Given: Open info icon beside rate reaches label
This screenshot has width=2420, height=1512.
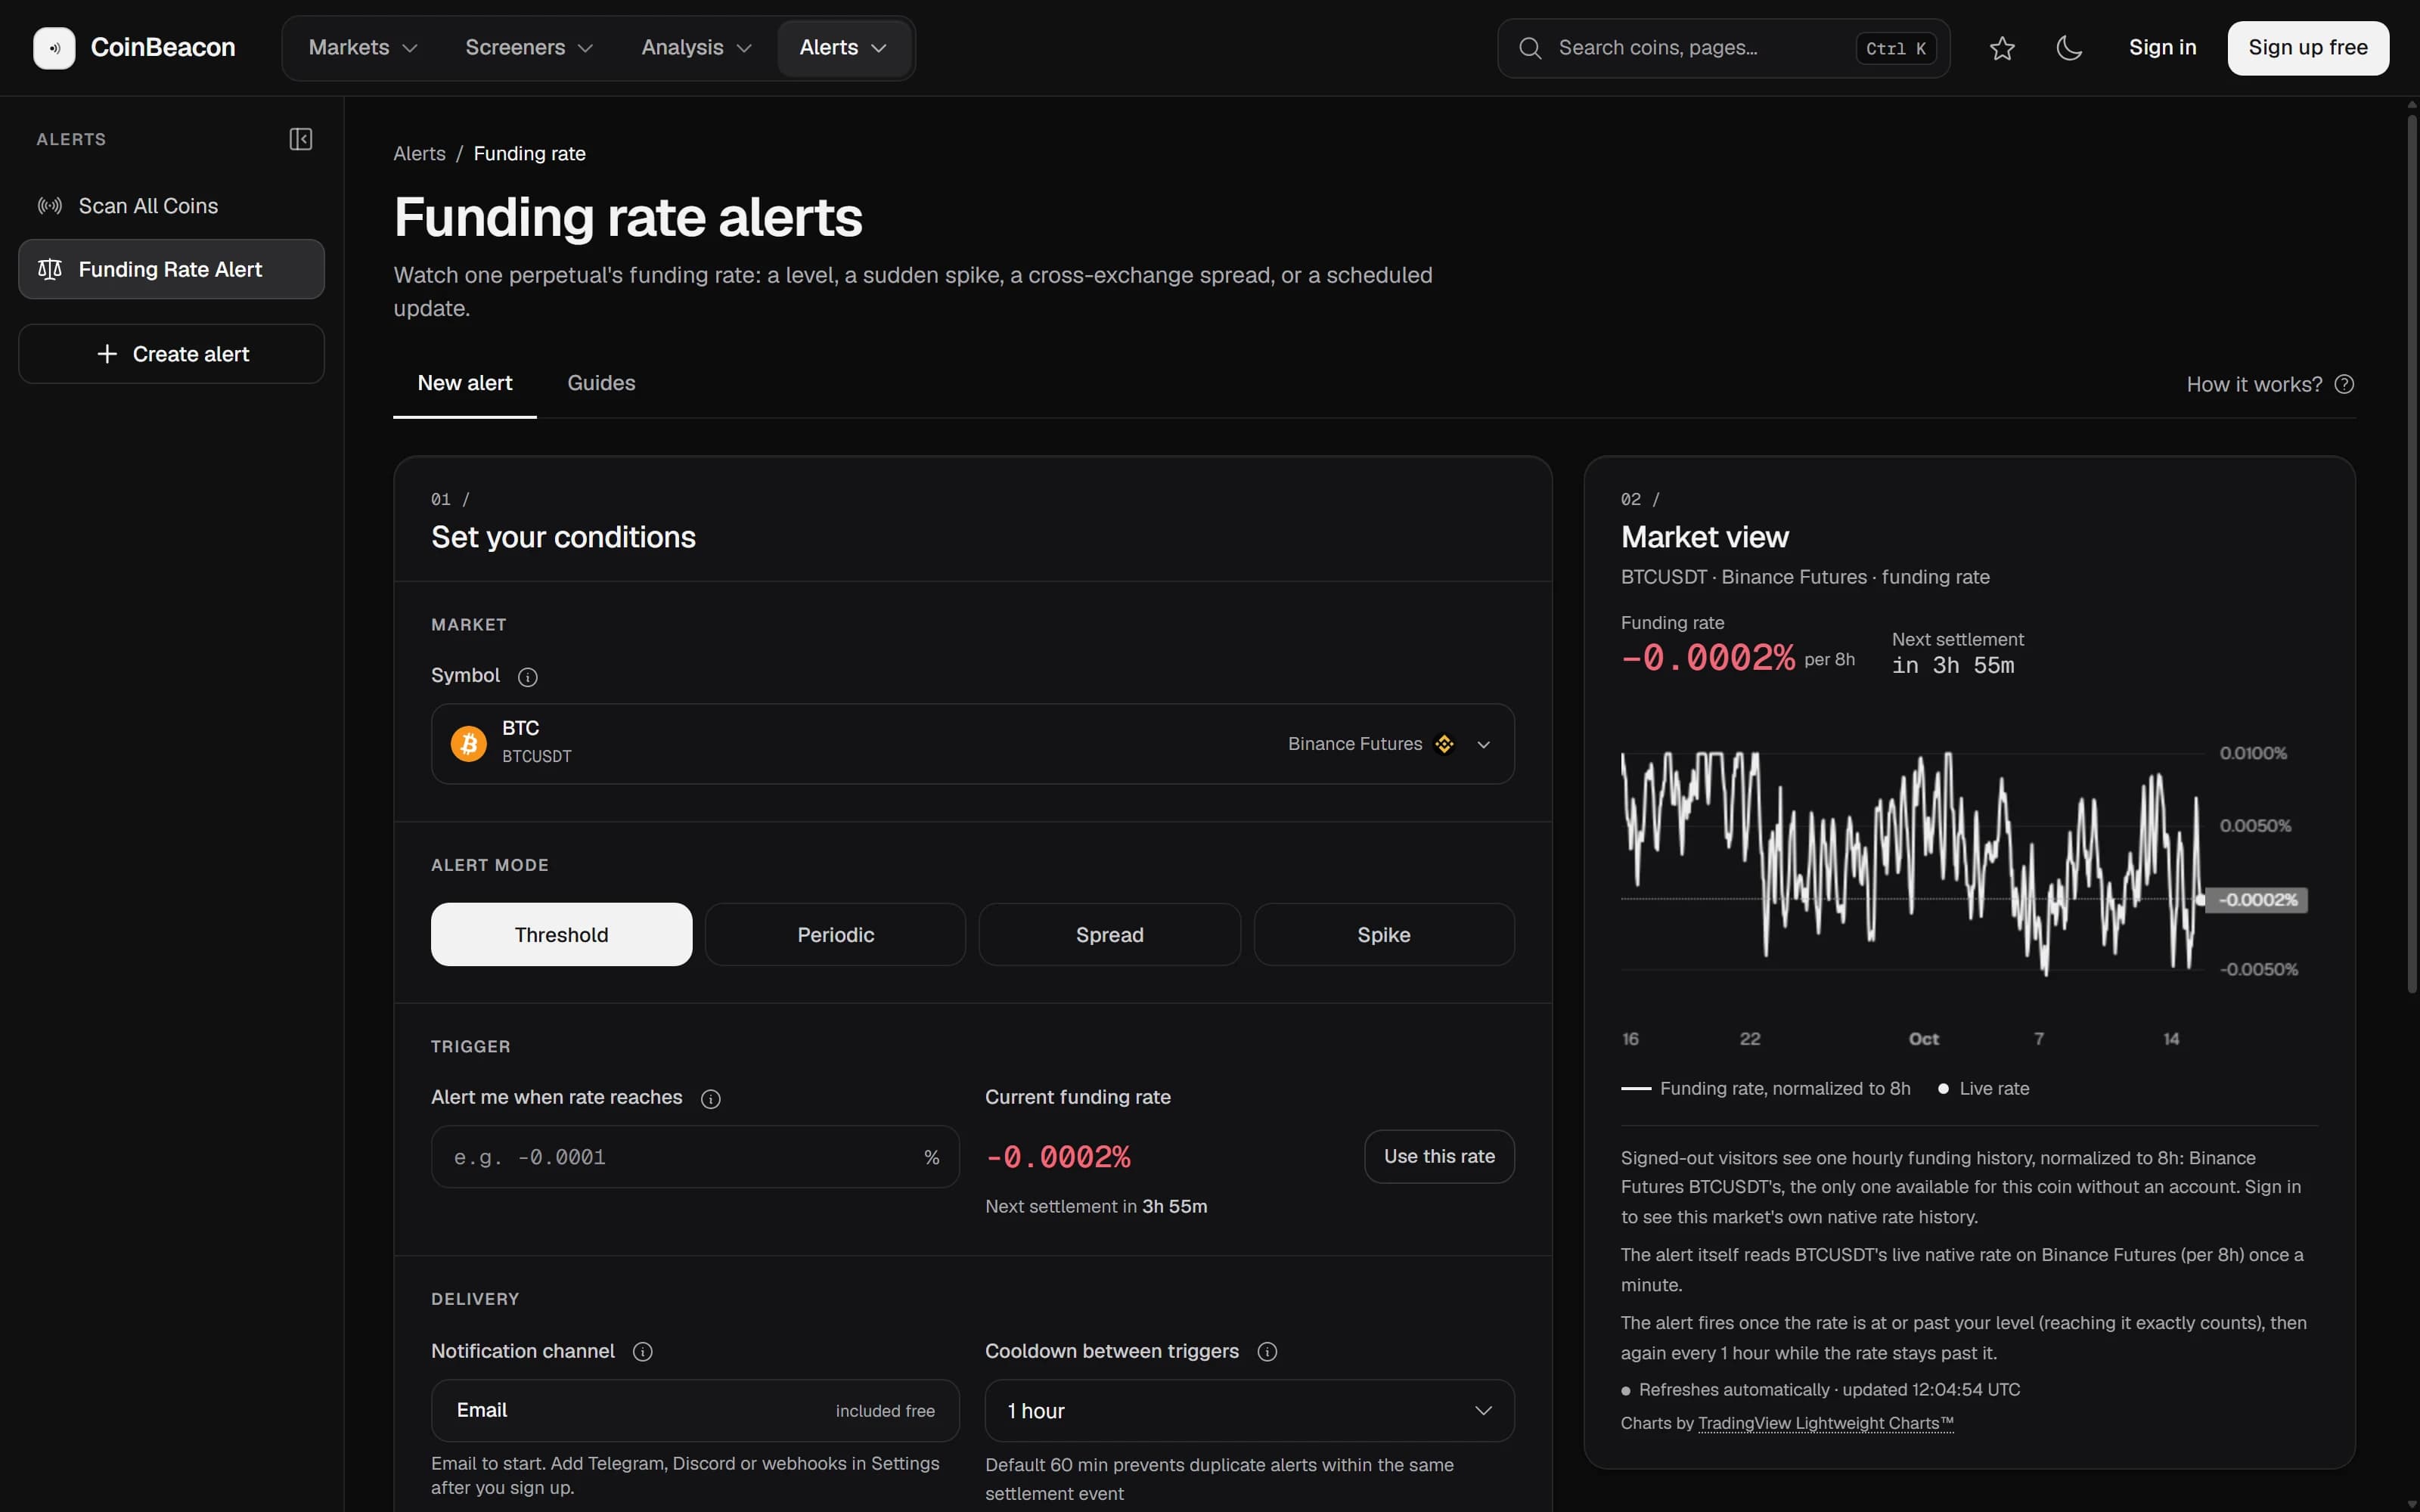Looking at the screenshot, I should coord(711,1099).
